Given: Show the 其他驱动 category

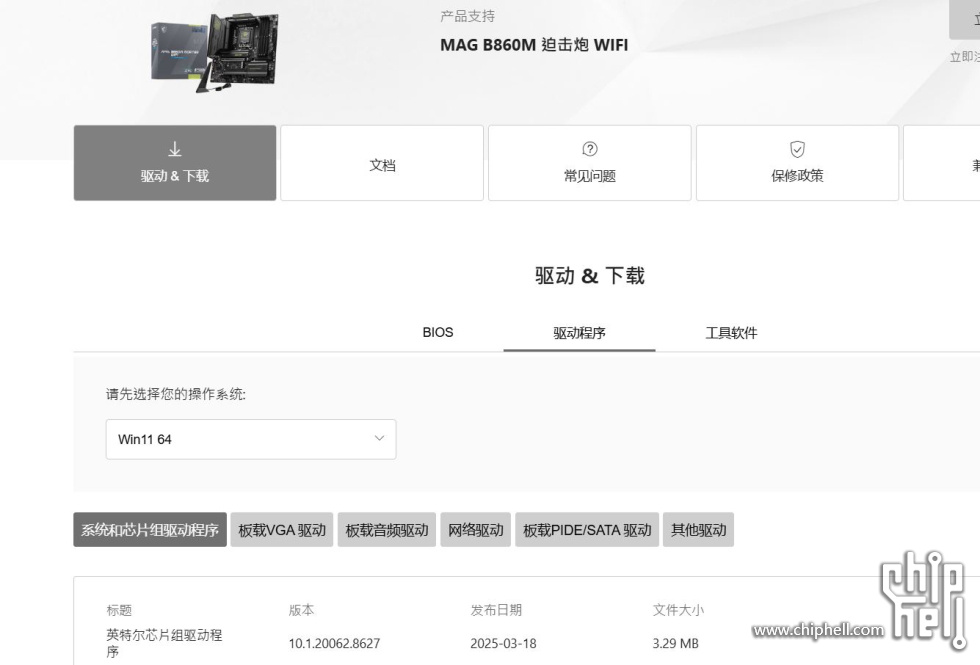Looking at the screenshot, I should (698, 530).
